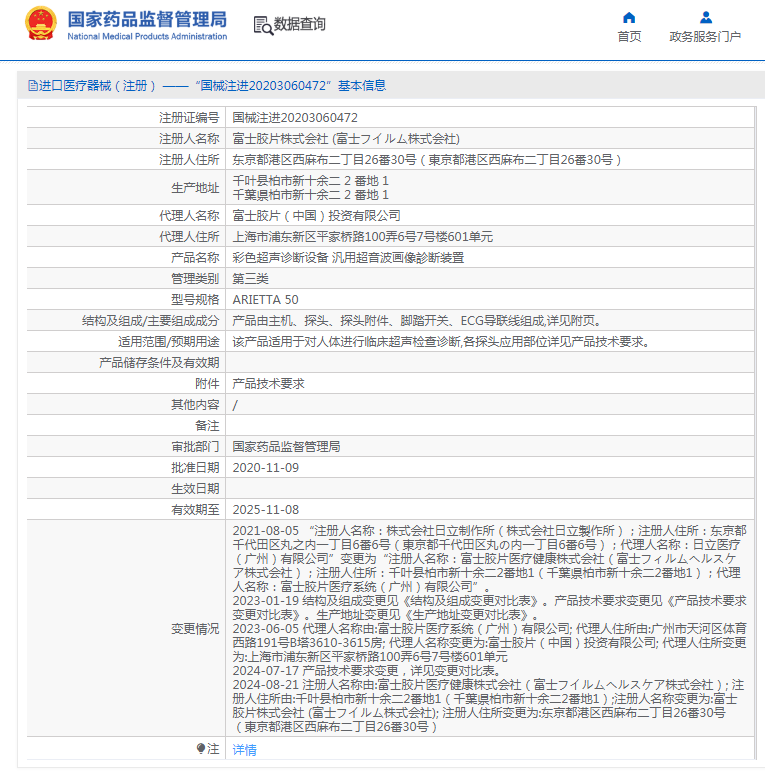Select the 生产地址 first line 千叶县柏市
This screenshot has width=765, height=776.
(x=310, y=181)
